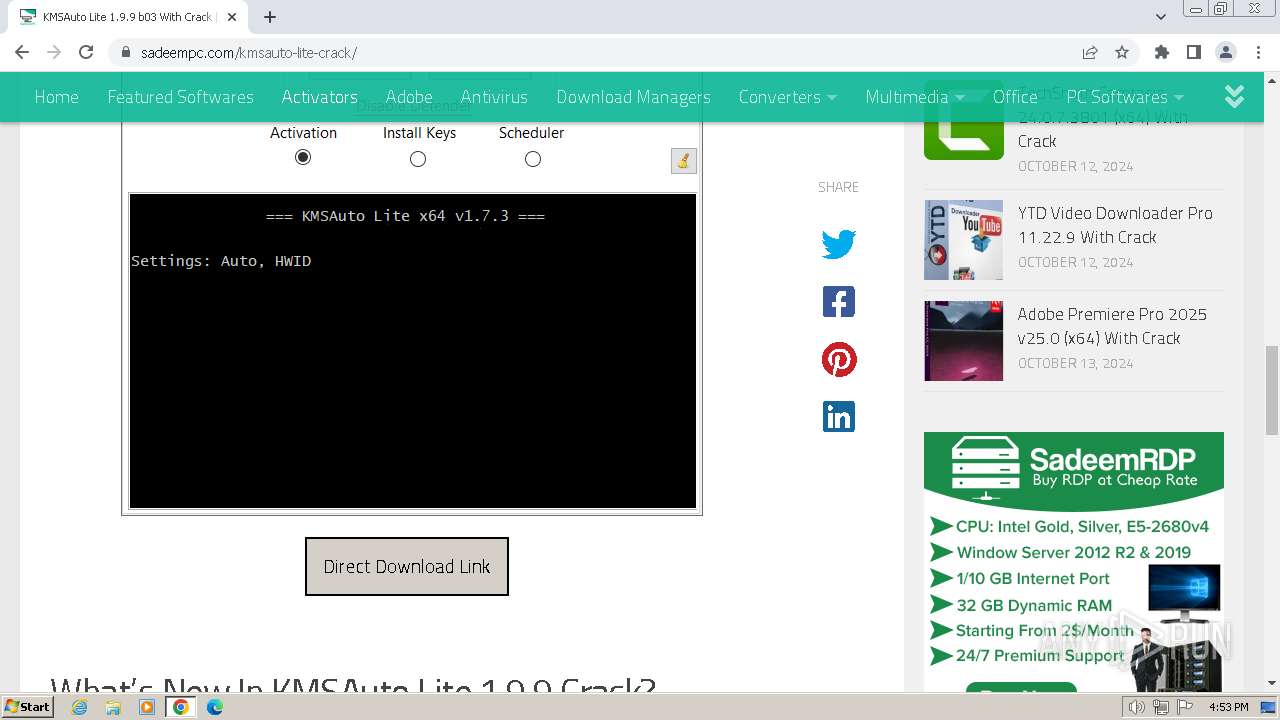The height and width of the screenshot is (720, 1280).
Task: Open YTD Video Downloader Pro article link
Action: 1115,225
